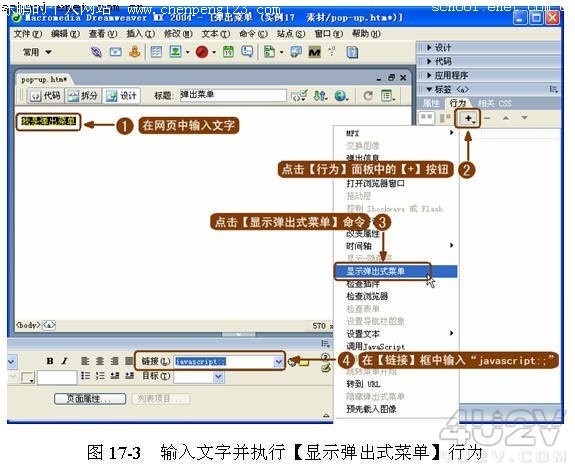Open the 目标 target dropdown

(x=218, y=377)
